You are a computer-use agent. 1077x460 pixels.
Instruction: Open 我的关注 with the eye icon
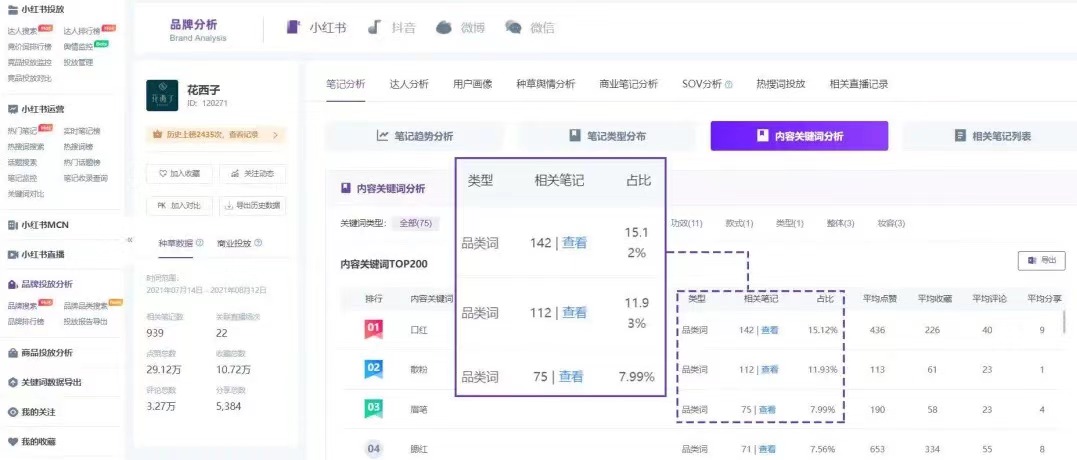32,412
